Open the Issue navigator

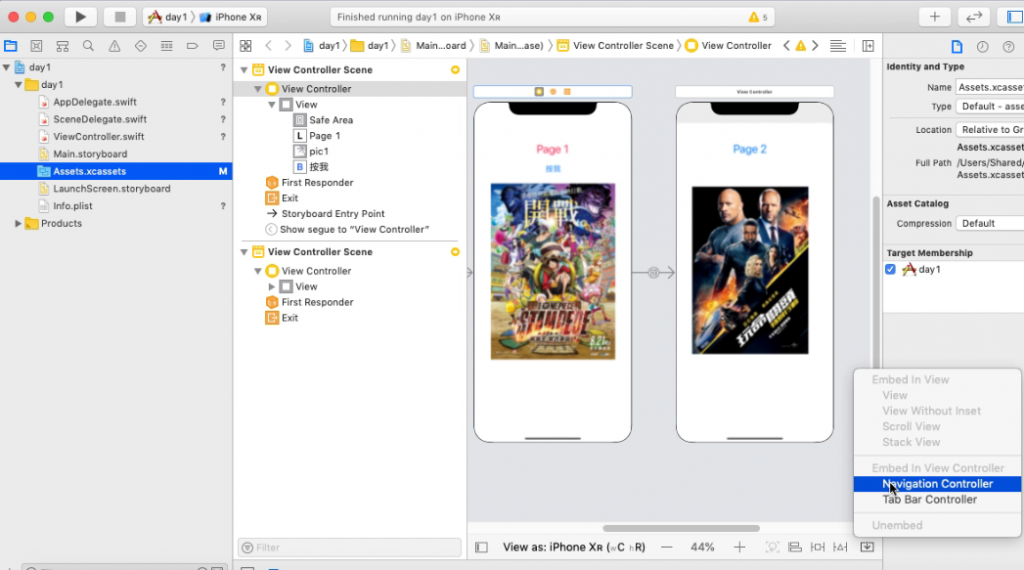point(114,46)
